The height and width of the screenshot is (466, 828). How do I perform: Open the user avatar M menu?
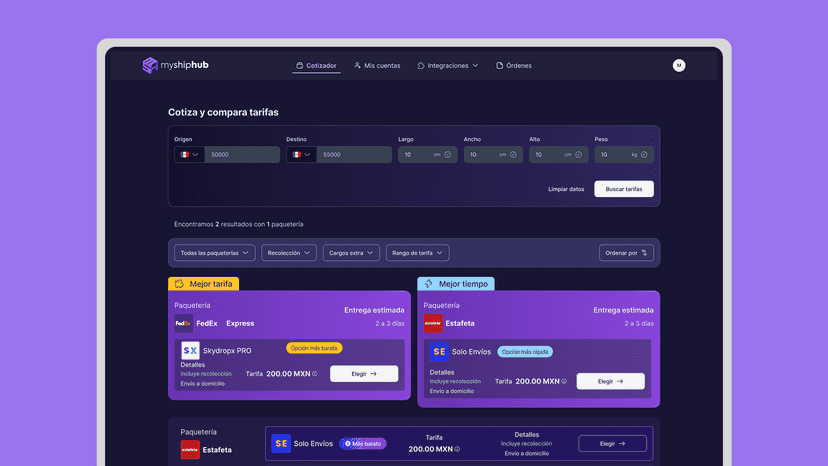pyautogui.click(x=679, y=66)
